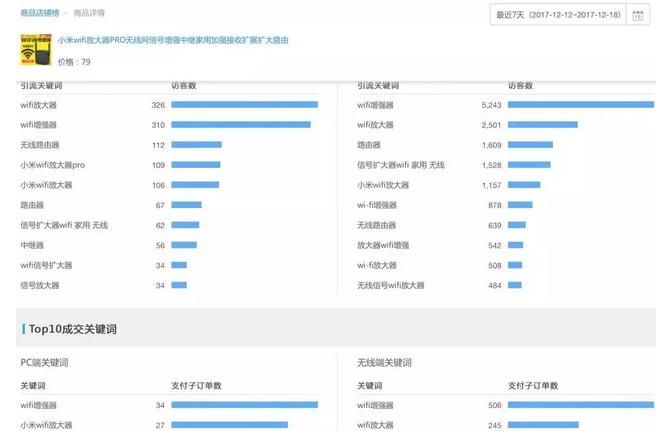Click the paid order count 506
The width and height of the screenshot is (672, 439).
(495, 405)
